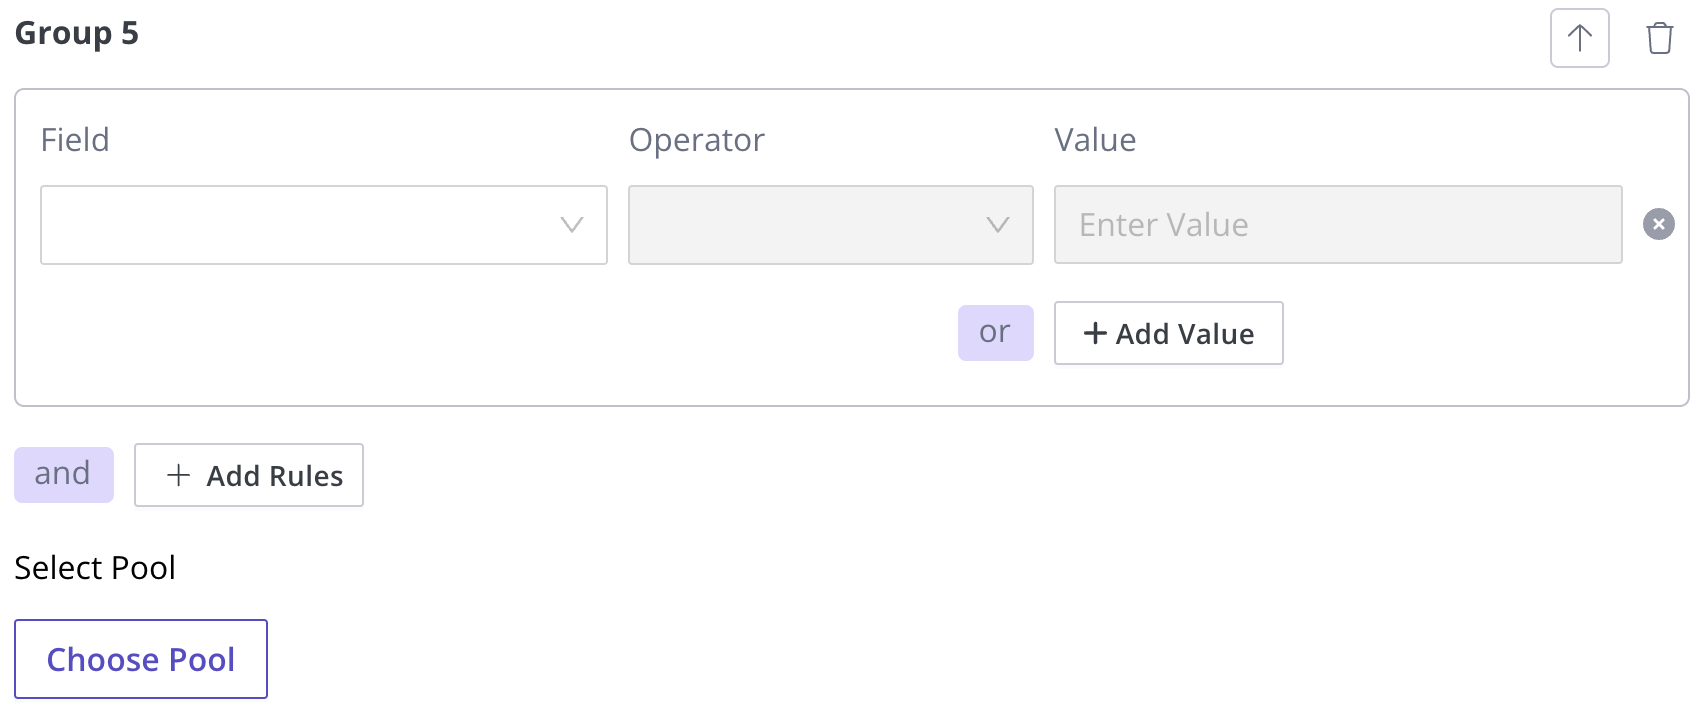Click the Field column label
The image size is (1706, 716).
(75, 140)
